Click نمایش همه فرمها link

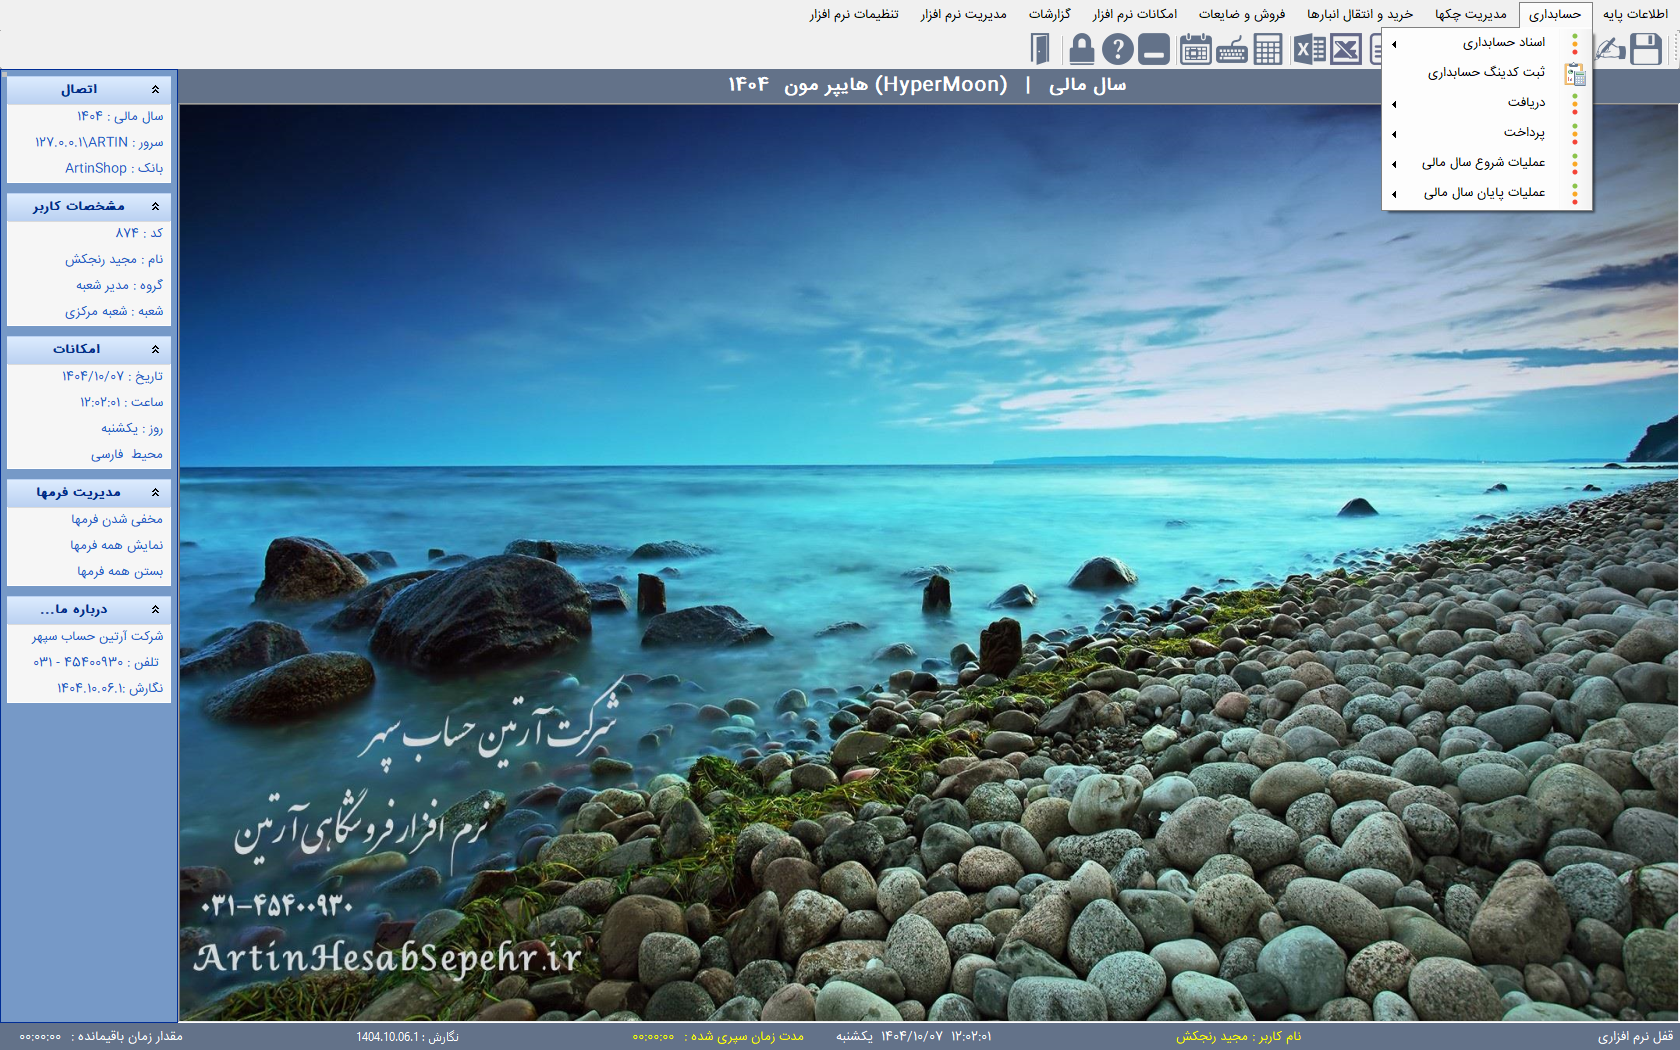pos(116,545)
